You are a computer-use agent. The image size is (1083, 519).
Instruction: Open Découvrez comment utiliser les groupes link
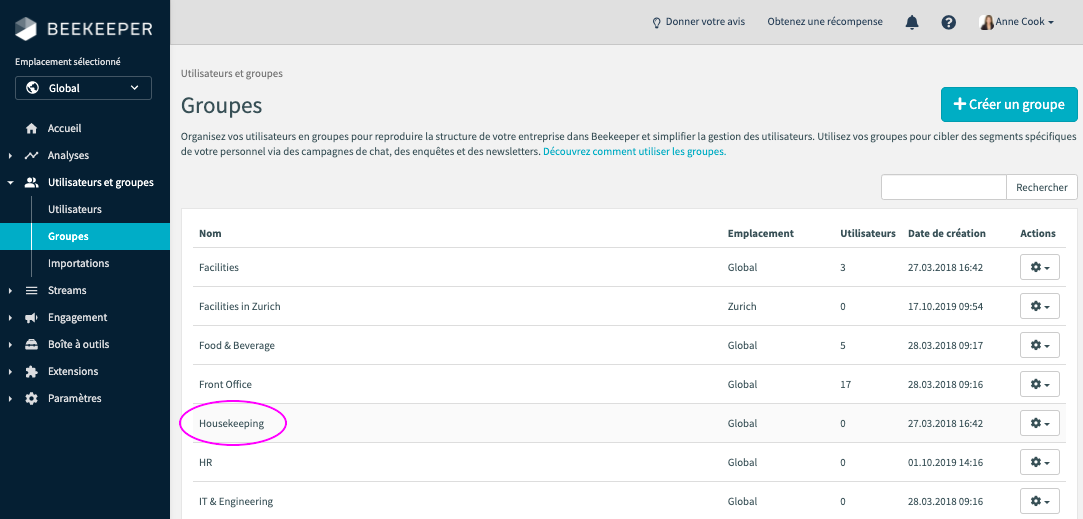click(634, 151)
